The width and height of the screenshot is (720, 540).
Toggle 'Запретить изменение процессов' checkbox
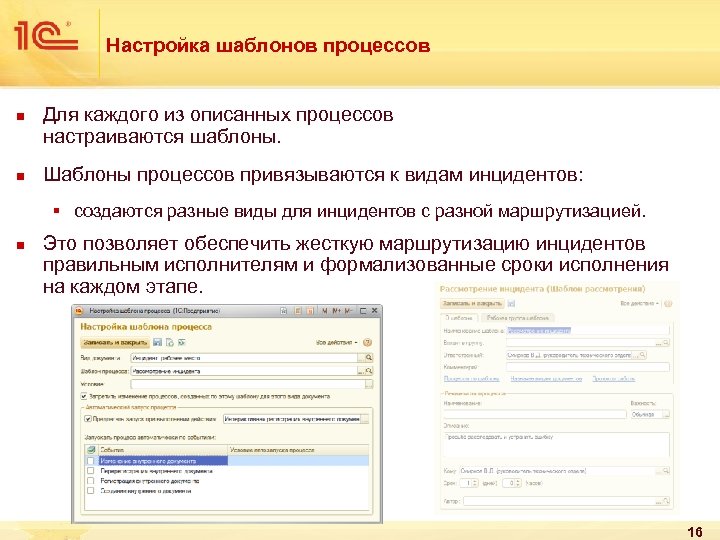pyautogui.click(x=84, y=396)
